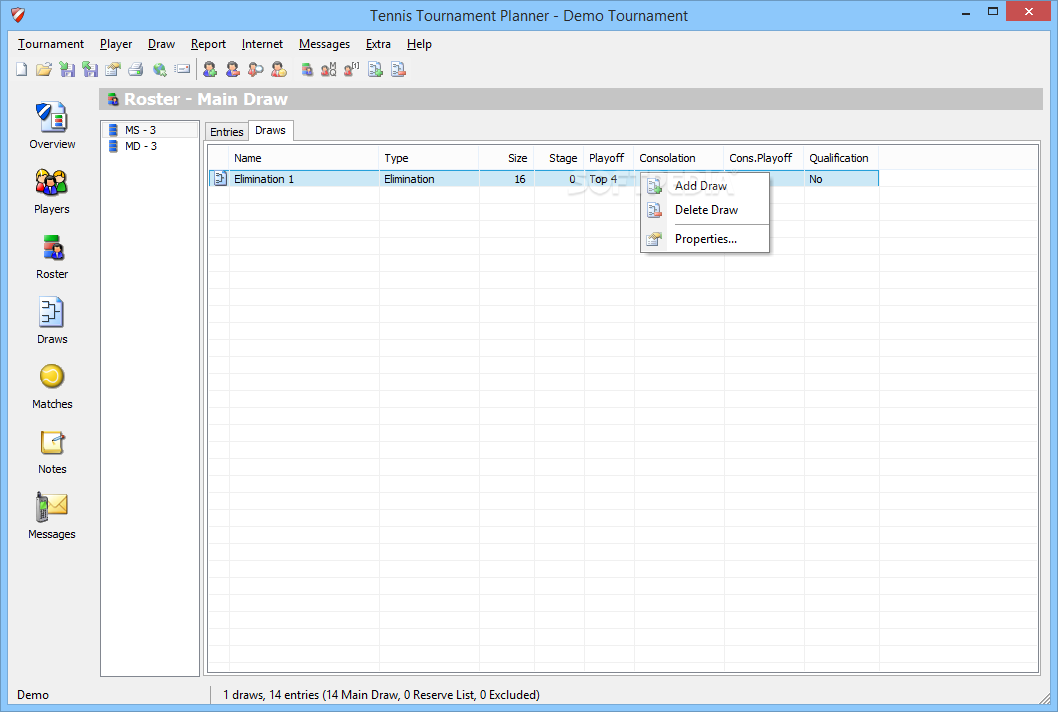The width and height of the screenshot is (1058, 712).
Task: Switch to the Entries tab
Action: 227,132
